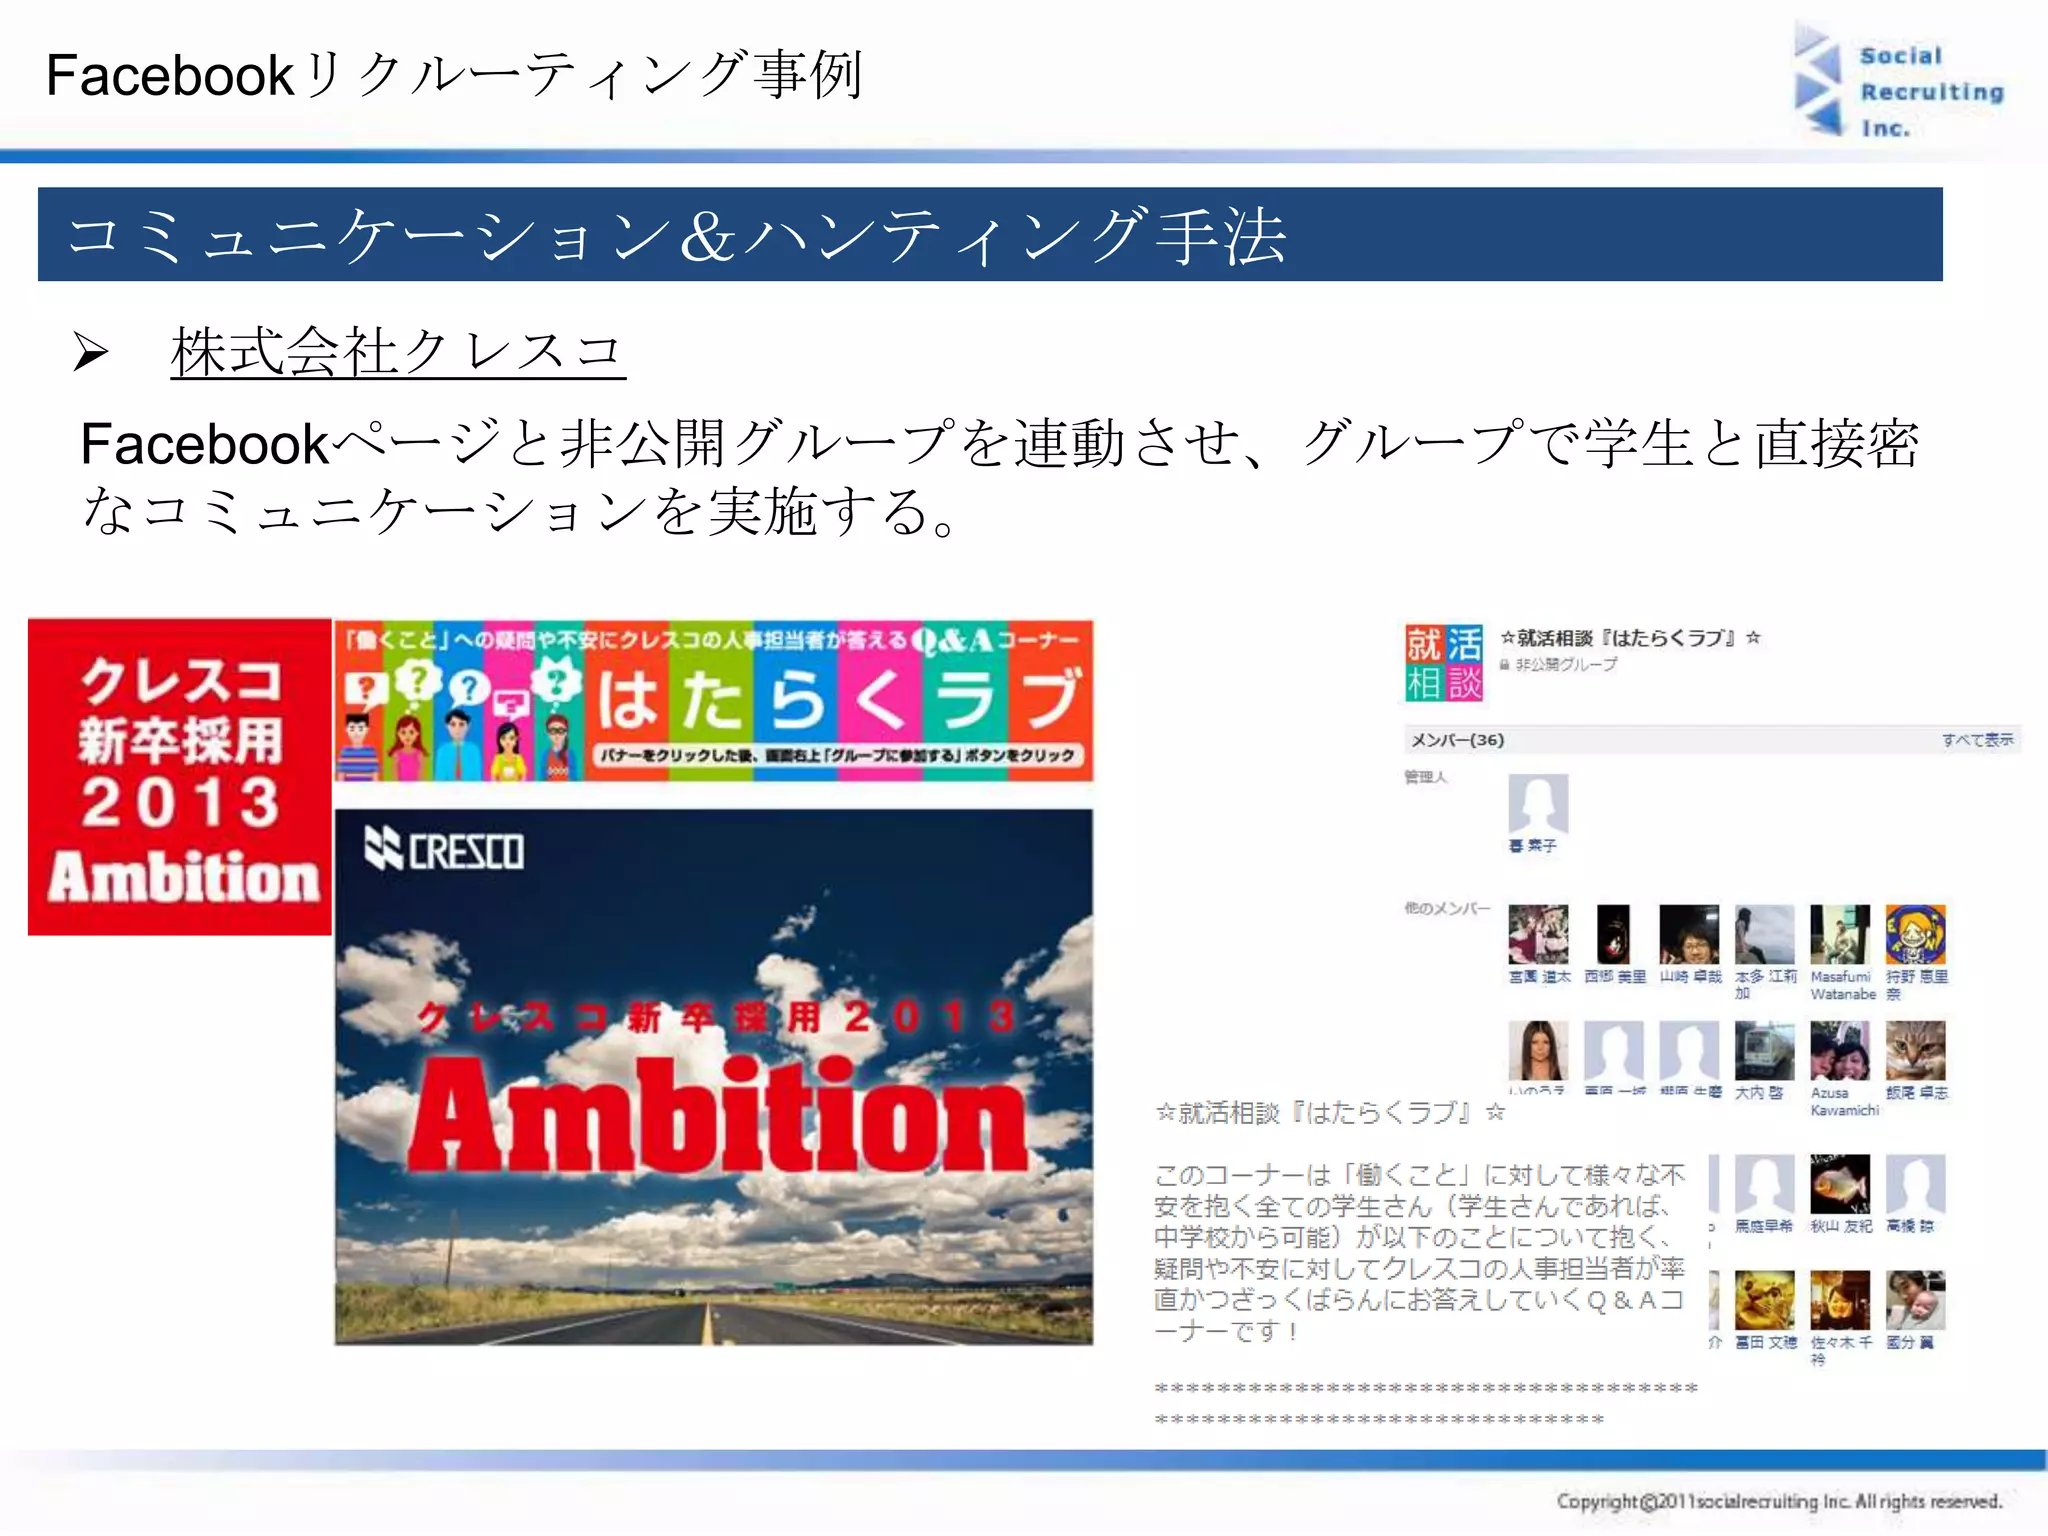
Task: Click the 就活相談 group icon
Action: [x=1444, y=663]
